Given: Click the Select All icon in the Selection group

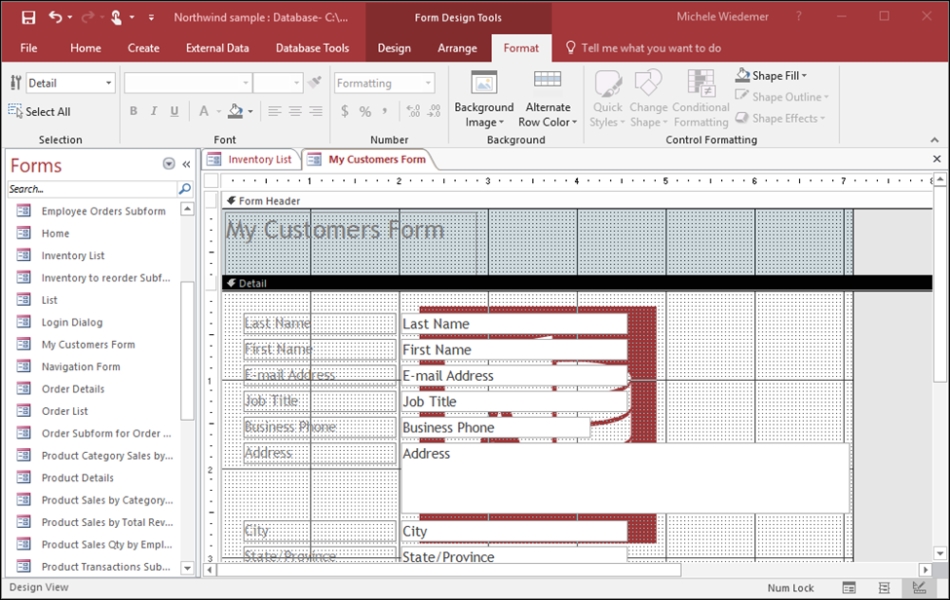Looking at the screenshot, I should tap(15, 111).
